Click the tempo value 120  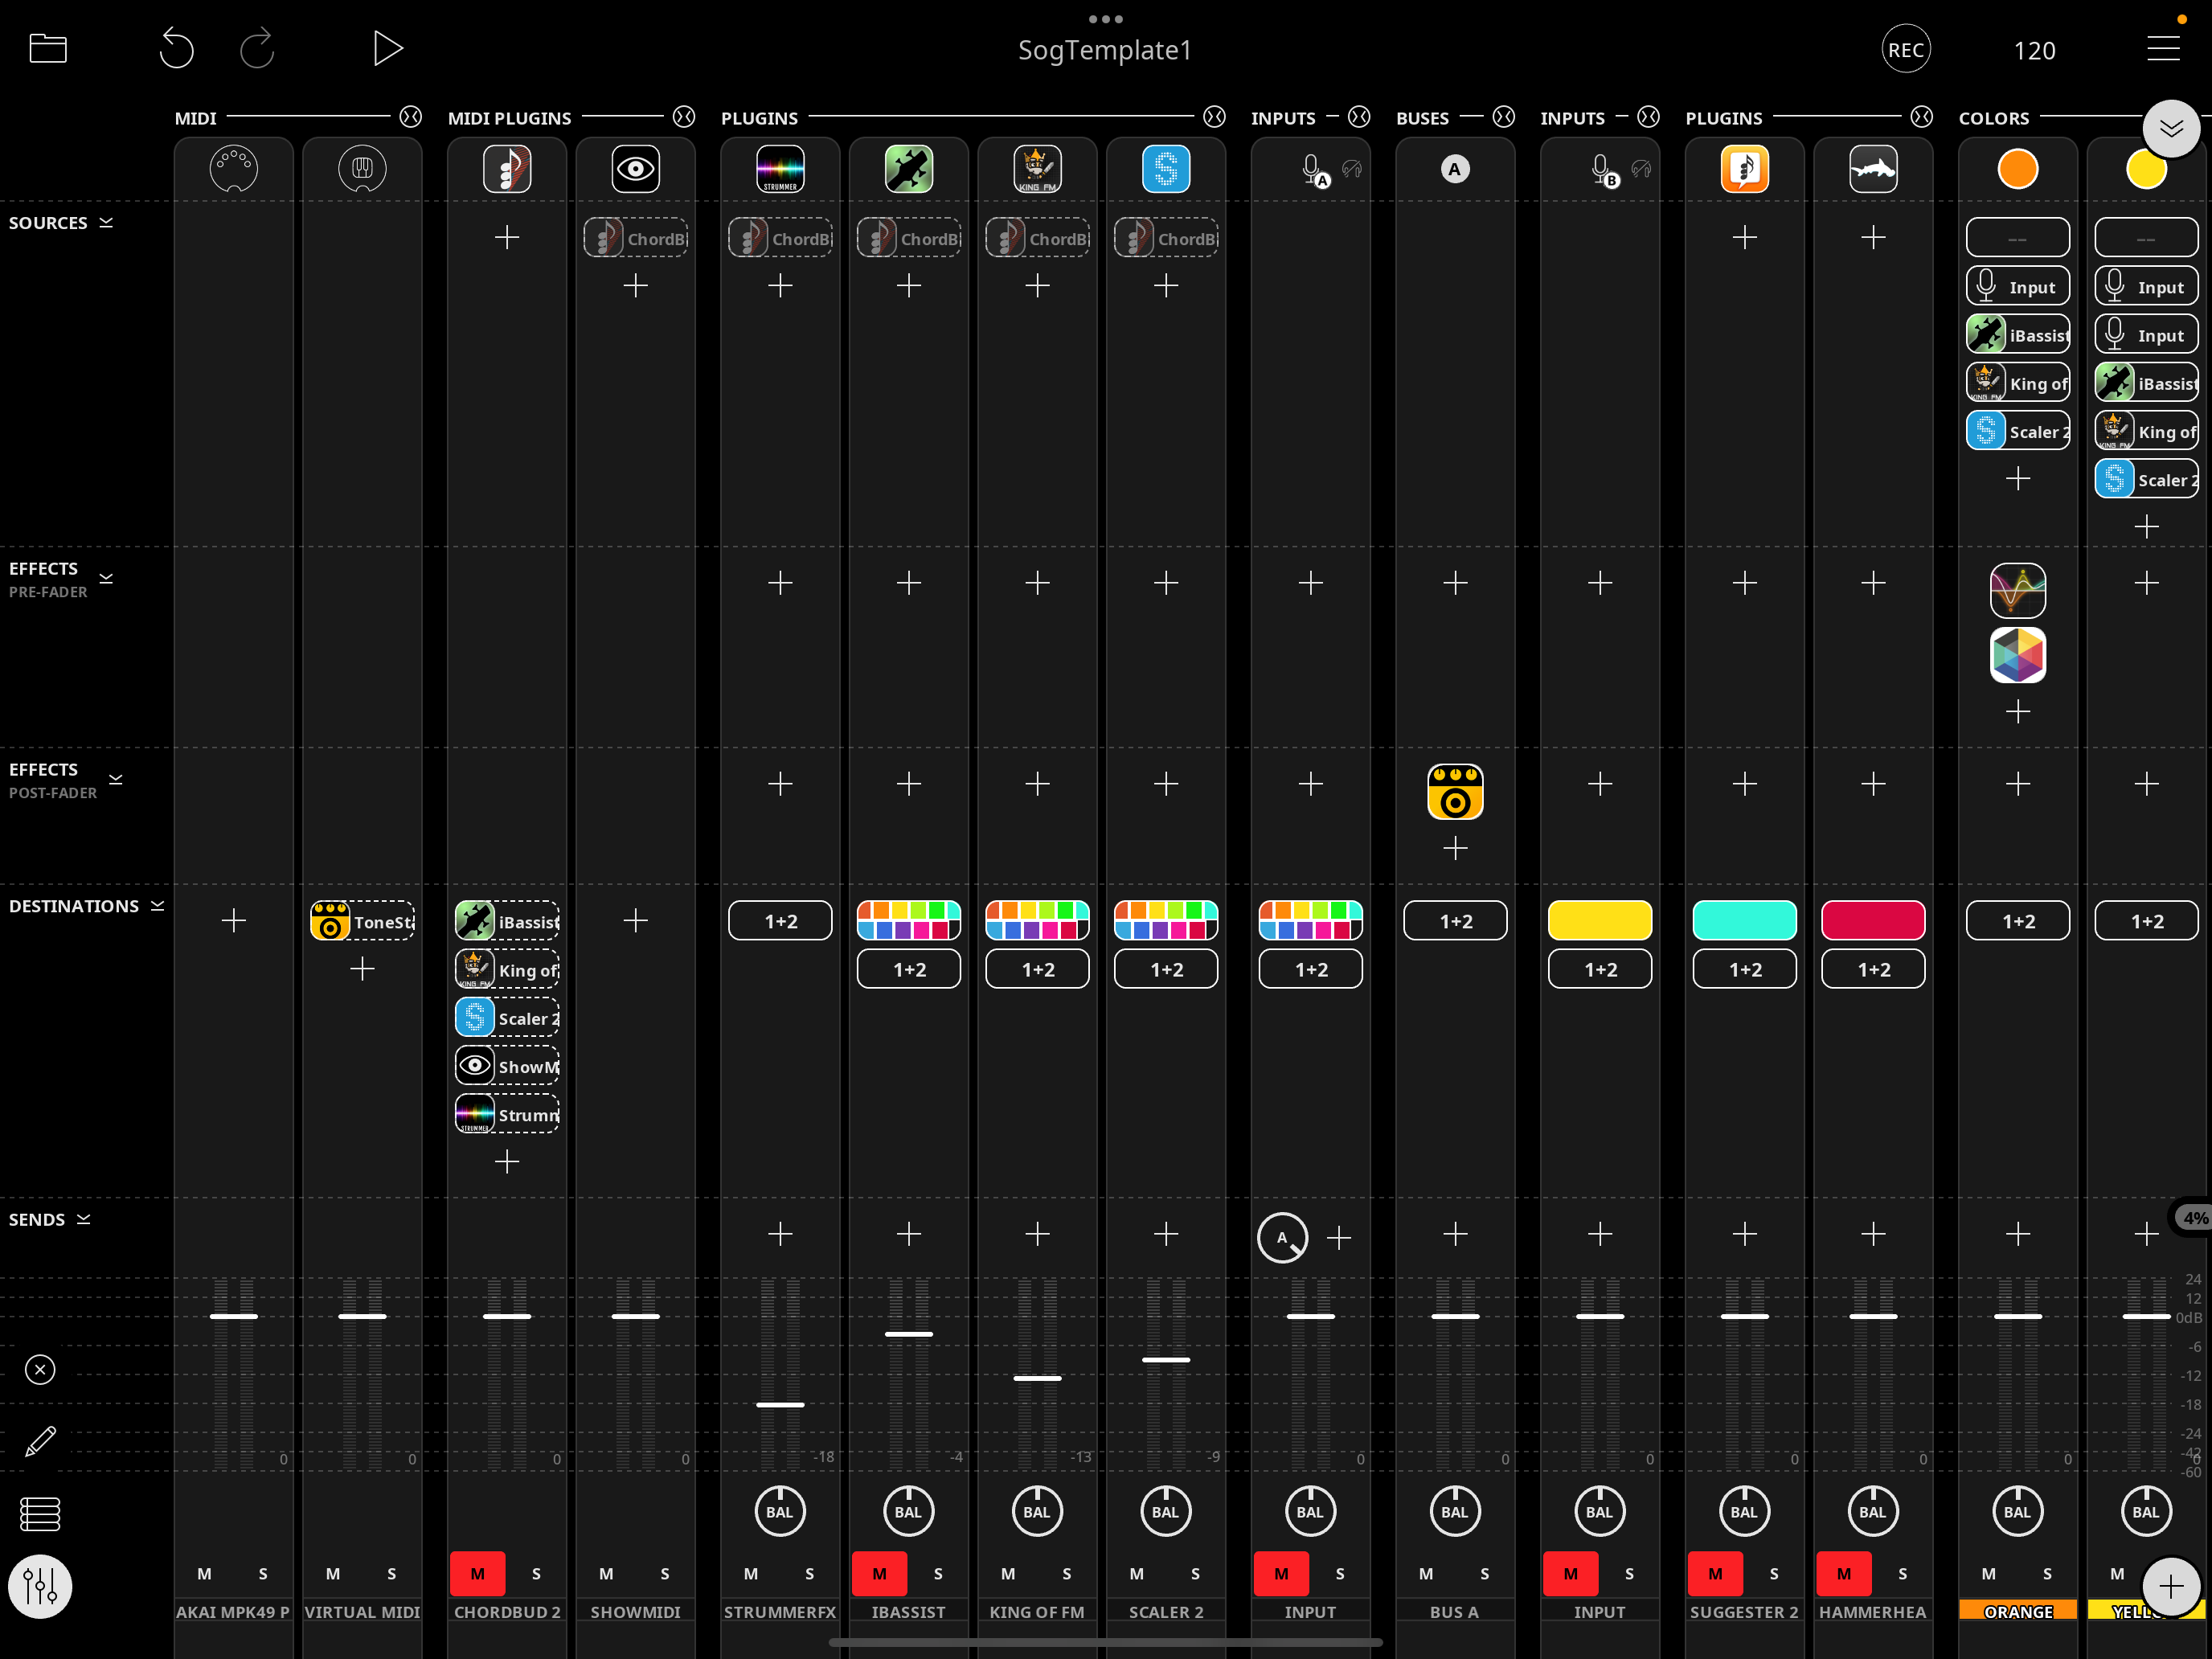(2034, 50)
